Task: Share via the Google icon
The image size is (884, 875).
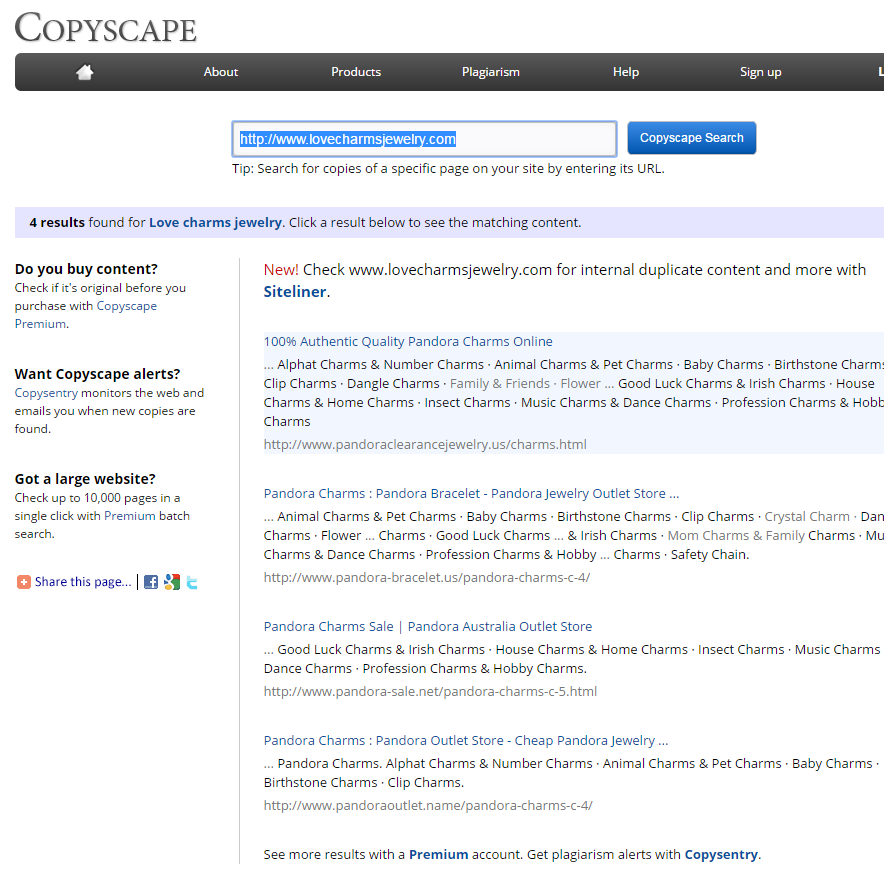Action: point(171,582)
